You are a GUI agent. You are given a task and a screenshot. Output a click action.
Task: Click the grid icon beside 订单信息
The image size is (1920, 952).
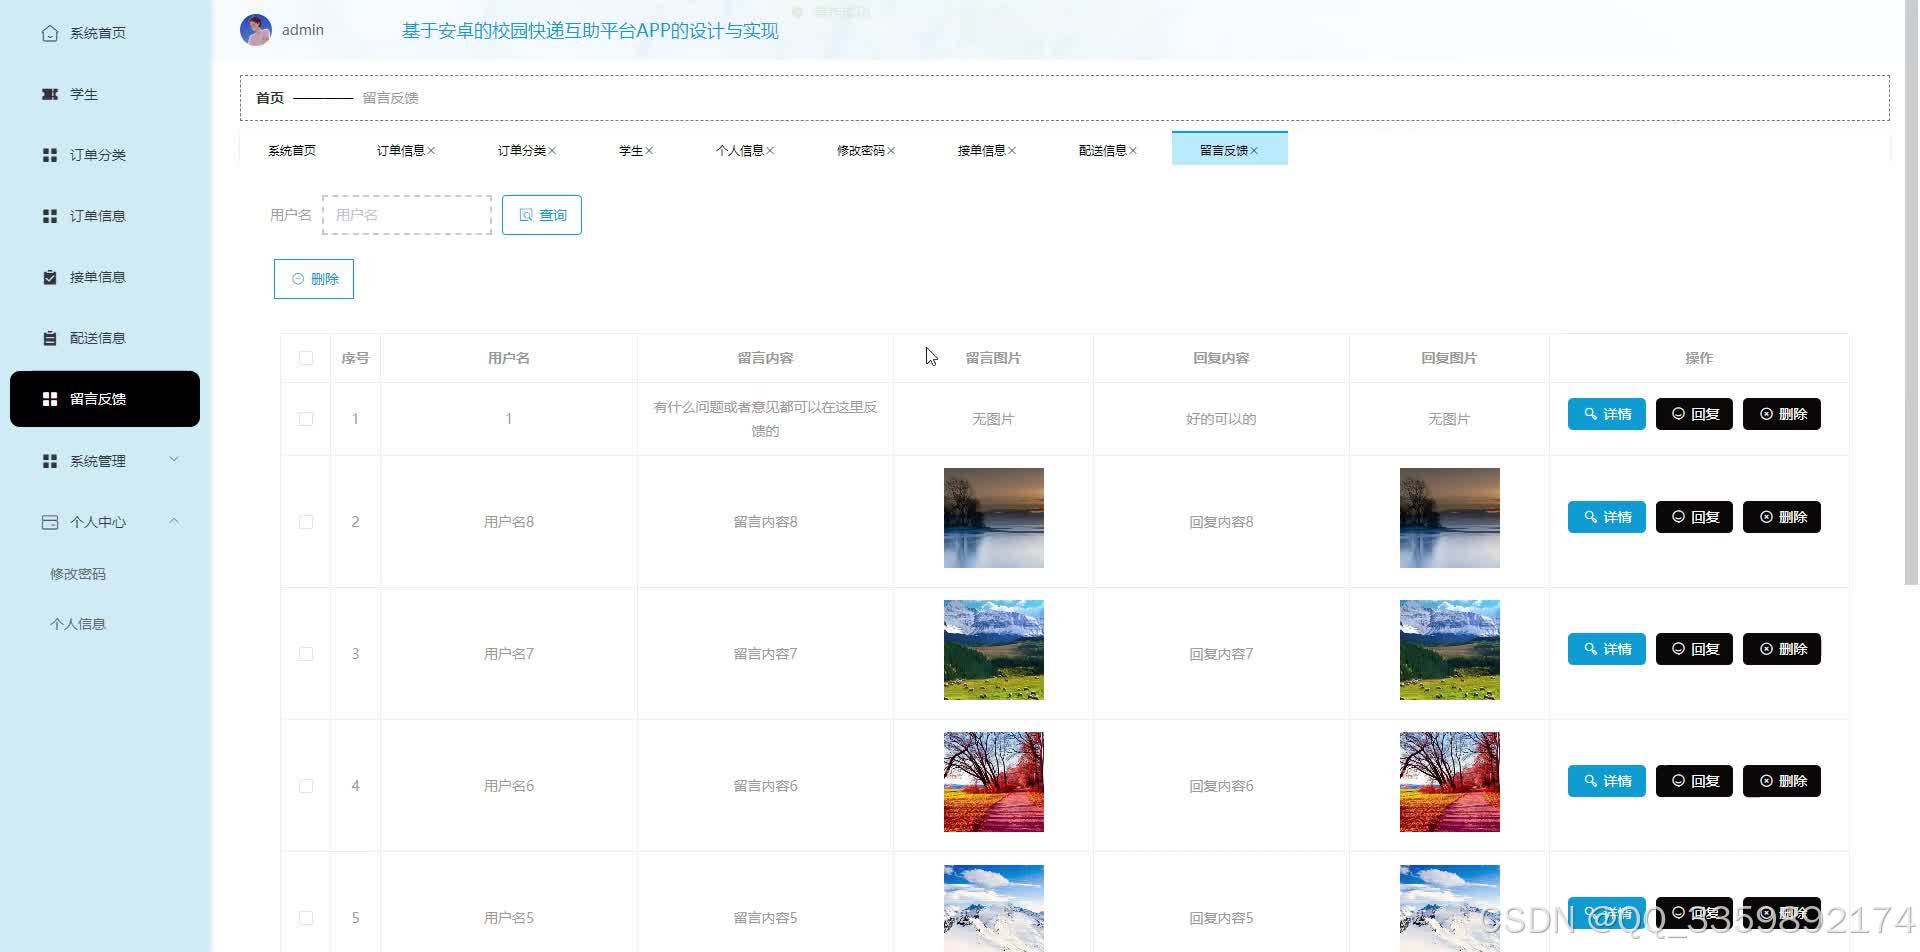click(x=50, y=216)
